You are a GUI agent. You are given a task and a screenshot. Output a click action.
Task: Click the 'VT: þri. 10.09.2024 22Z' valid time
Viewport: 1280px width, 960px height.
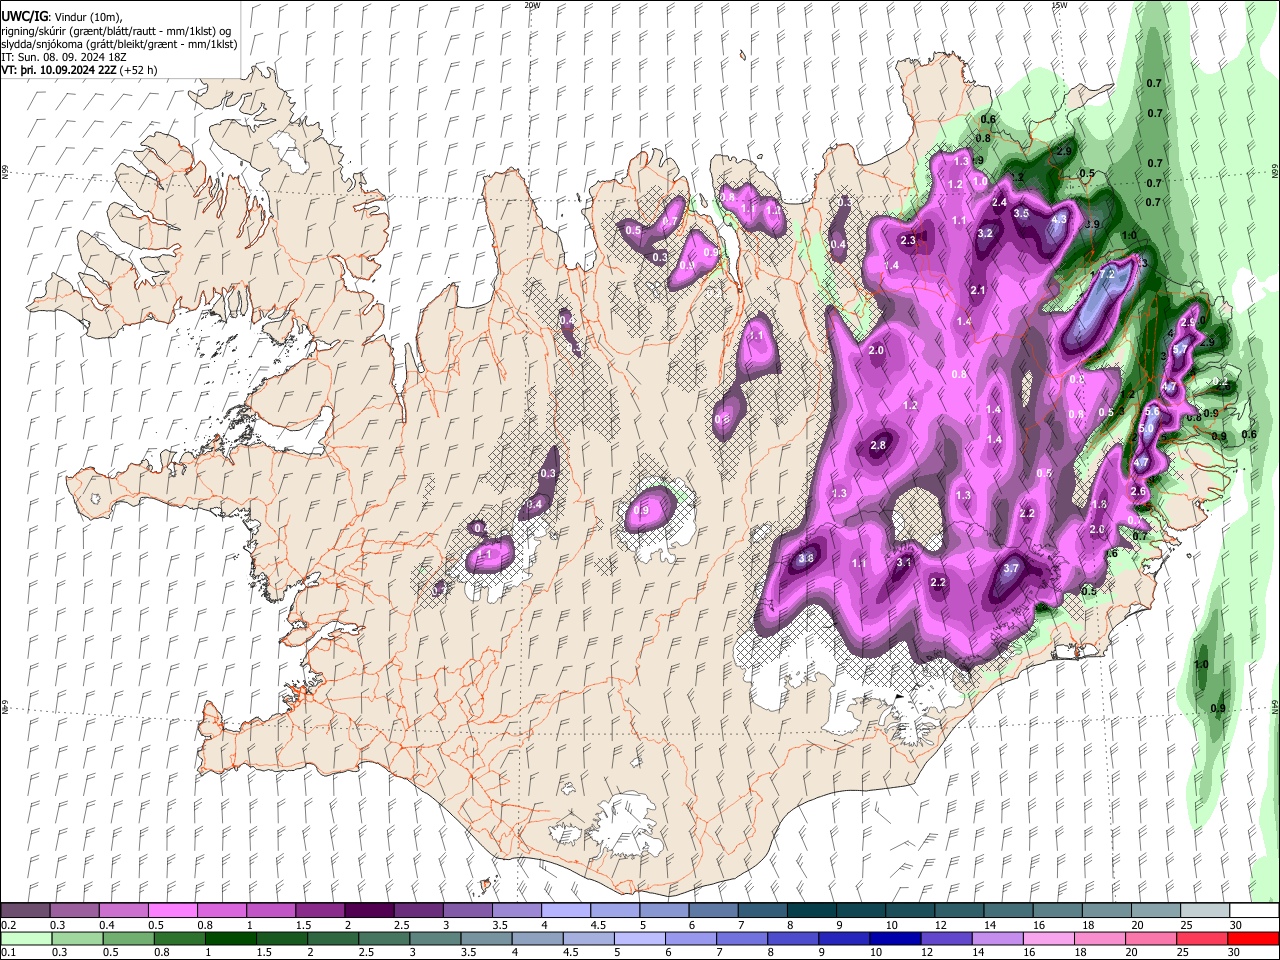click(60, 70)
